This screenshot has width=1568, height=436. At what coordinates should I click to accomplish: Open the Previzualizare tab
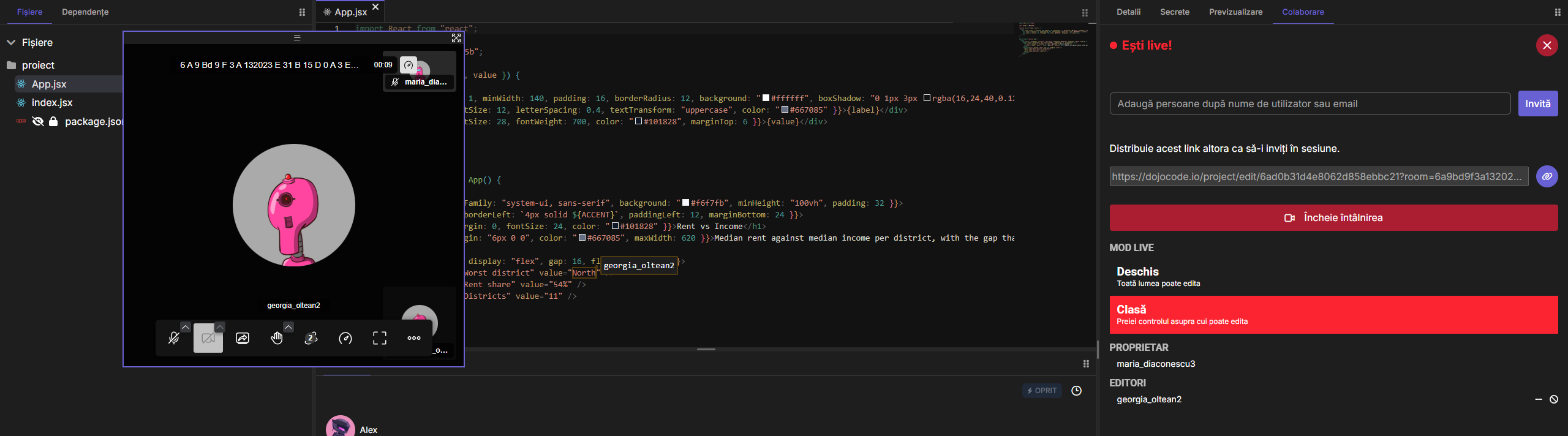1235,11
